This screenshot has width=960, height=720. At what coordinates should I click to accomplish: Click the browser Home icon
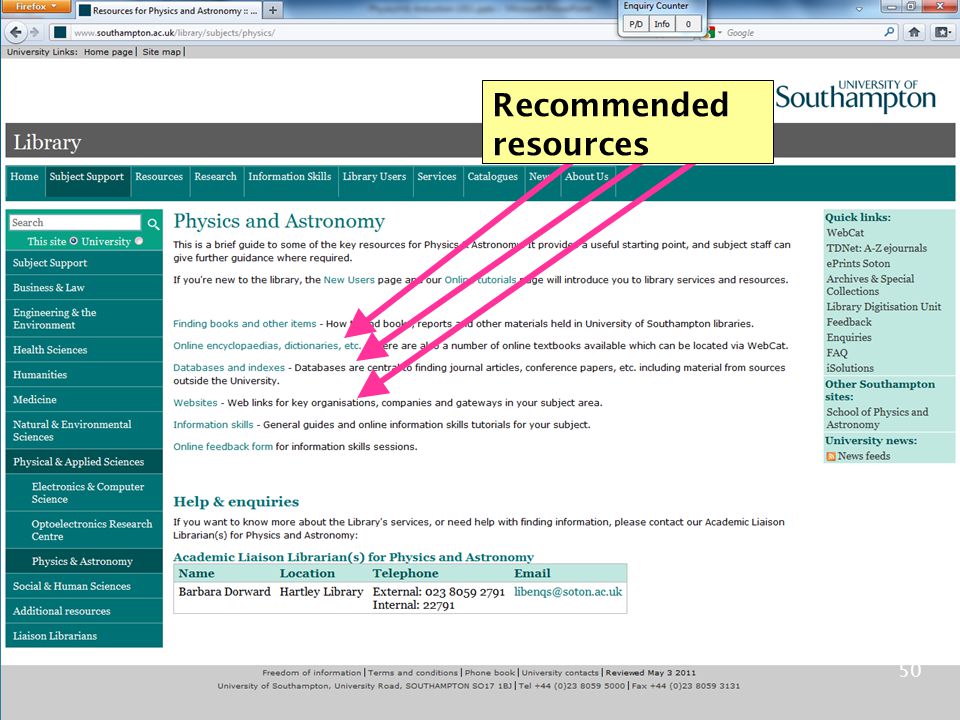pos(914,32)
